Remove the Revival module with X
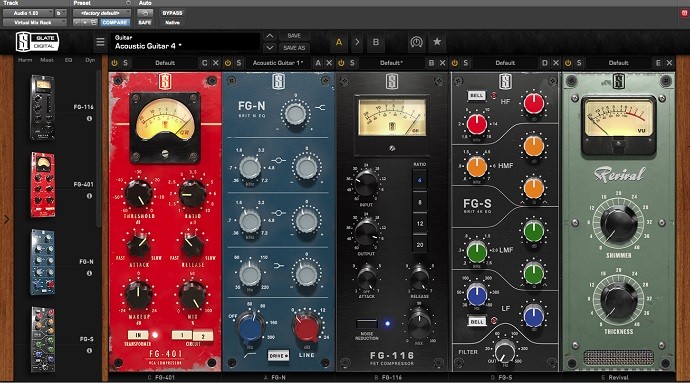Viewport: 690px width, 383px height. pos(669,63)
